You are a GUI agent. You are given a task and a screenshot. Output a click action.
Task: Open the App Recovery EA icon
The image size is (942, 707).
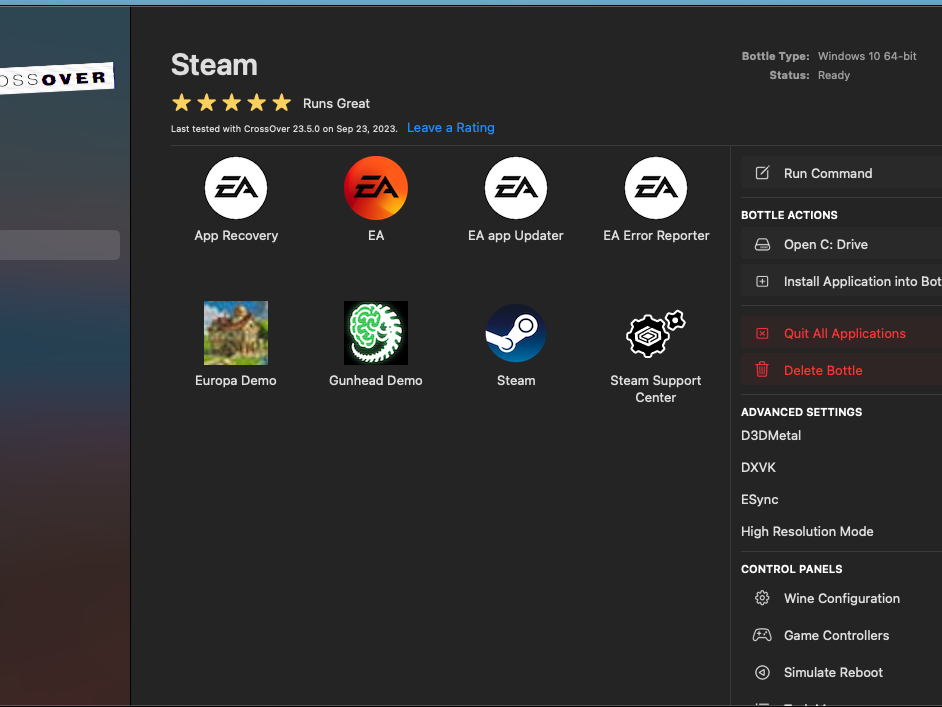[236, 188]
